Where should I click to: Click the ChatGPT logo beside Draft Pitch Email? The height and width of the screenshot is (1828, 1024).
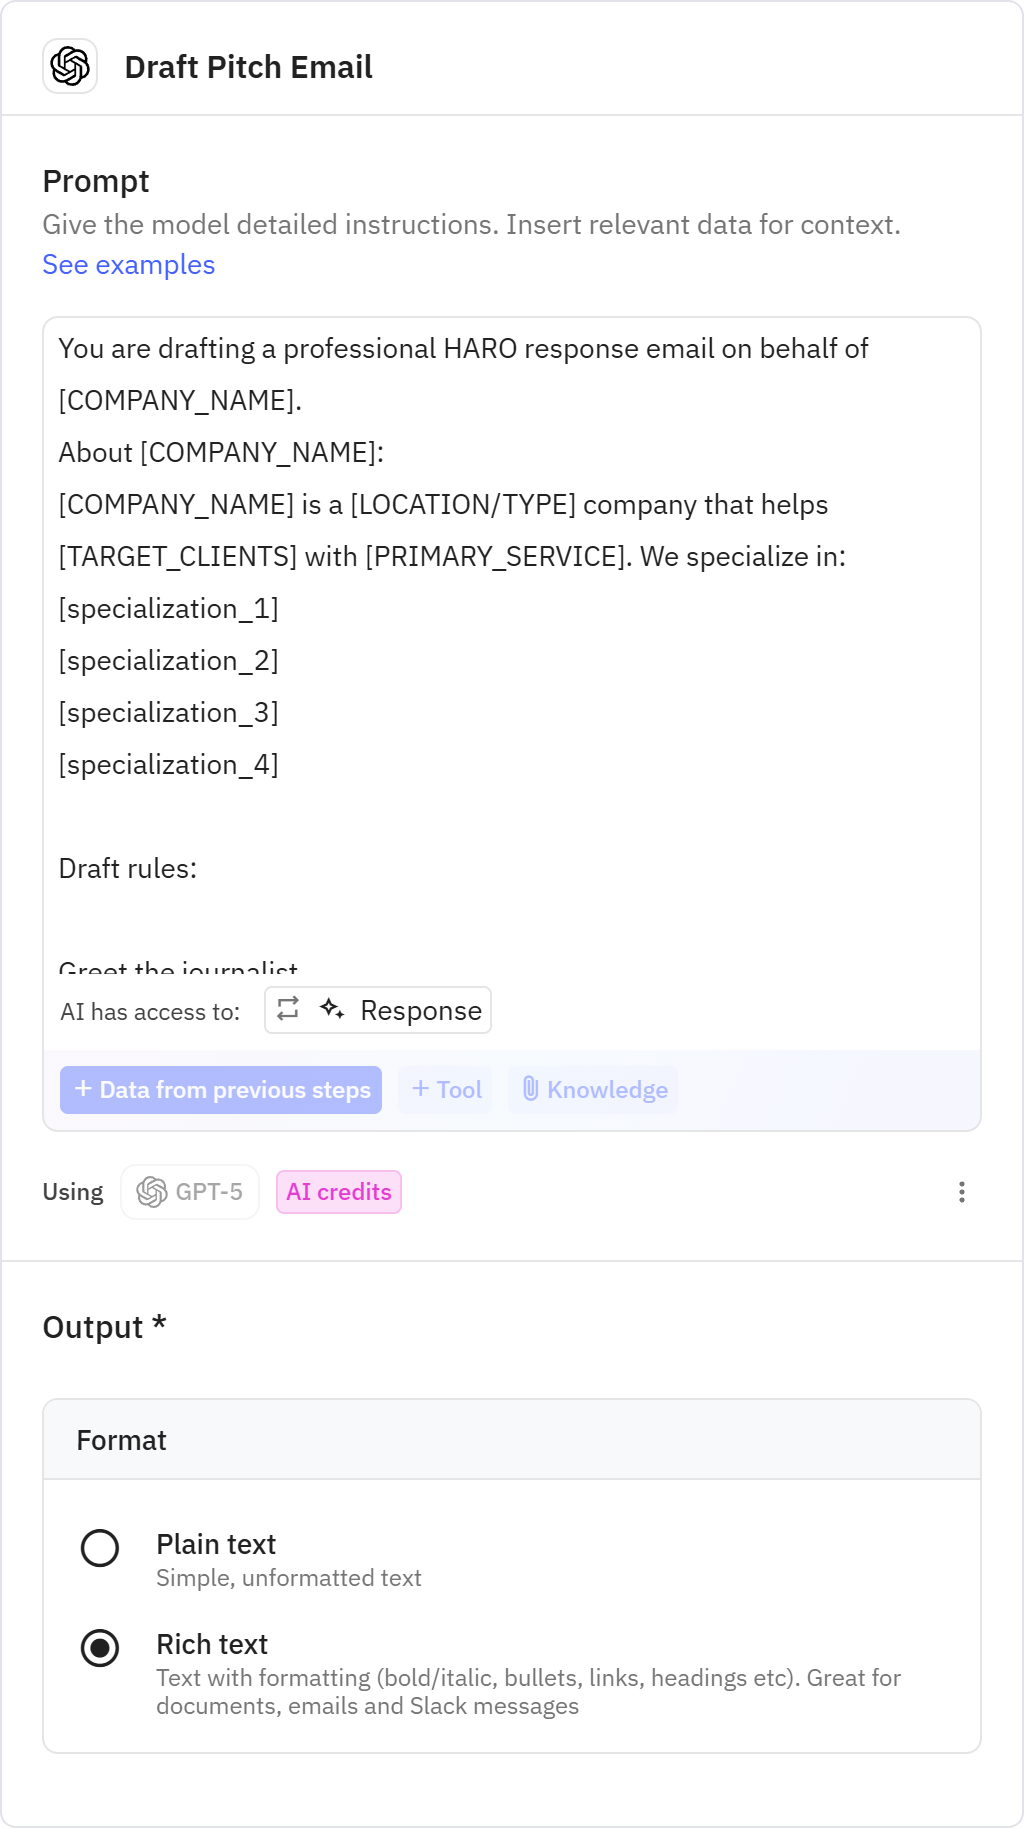pos(70,67)
